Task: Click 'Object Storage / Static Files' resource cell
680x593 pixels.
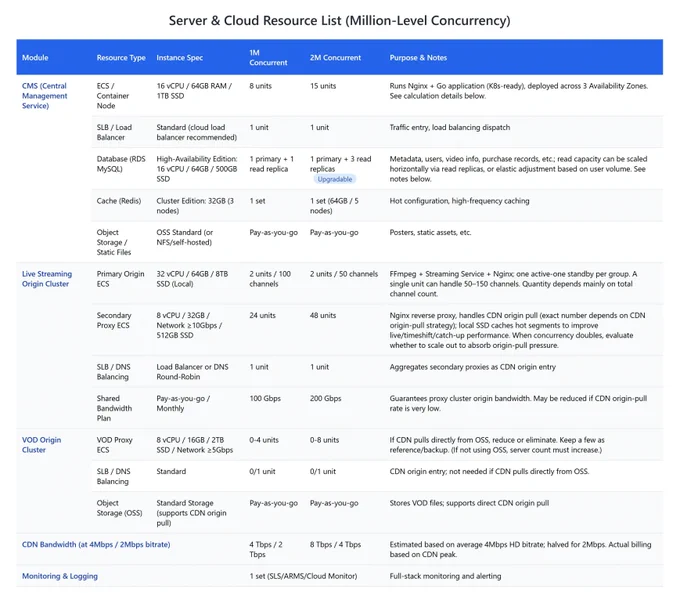Action: click(114, 242)
